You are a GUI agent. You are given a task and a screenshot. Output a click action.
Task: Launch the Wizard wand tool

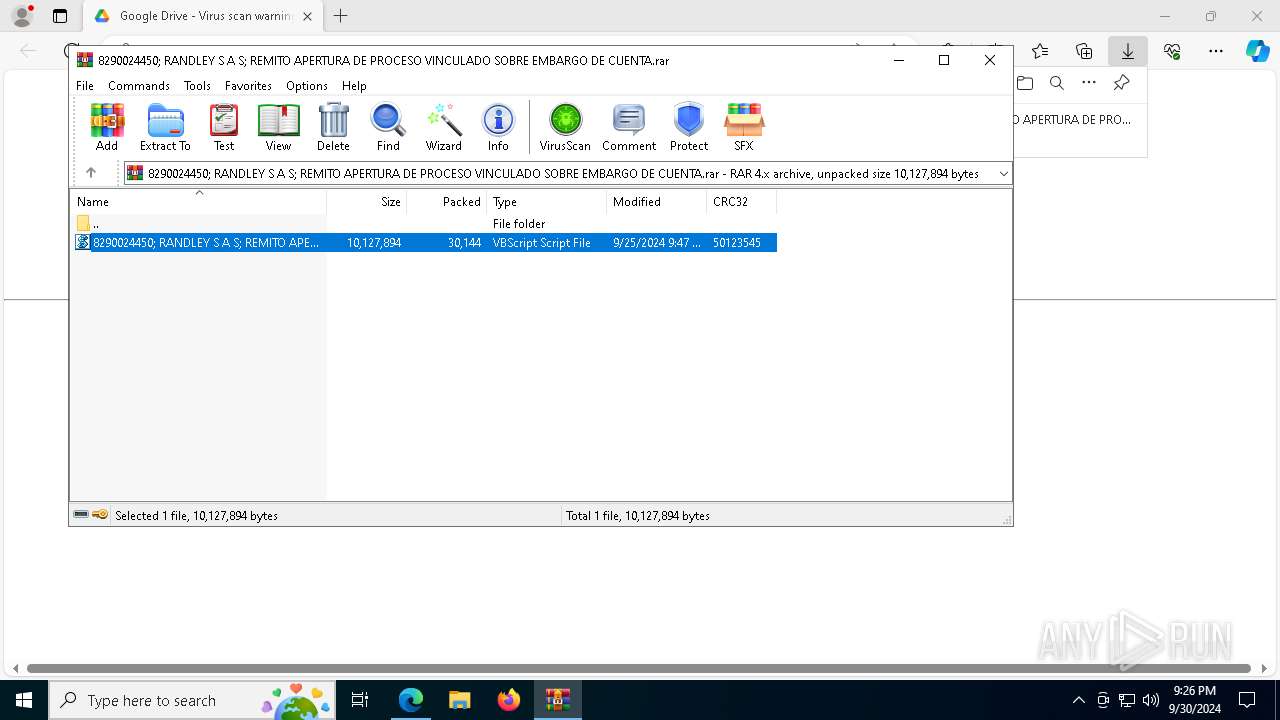click(444, 127)
